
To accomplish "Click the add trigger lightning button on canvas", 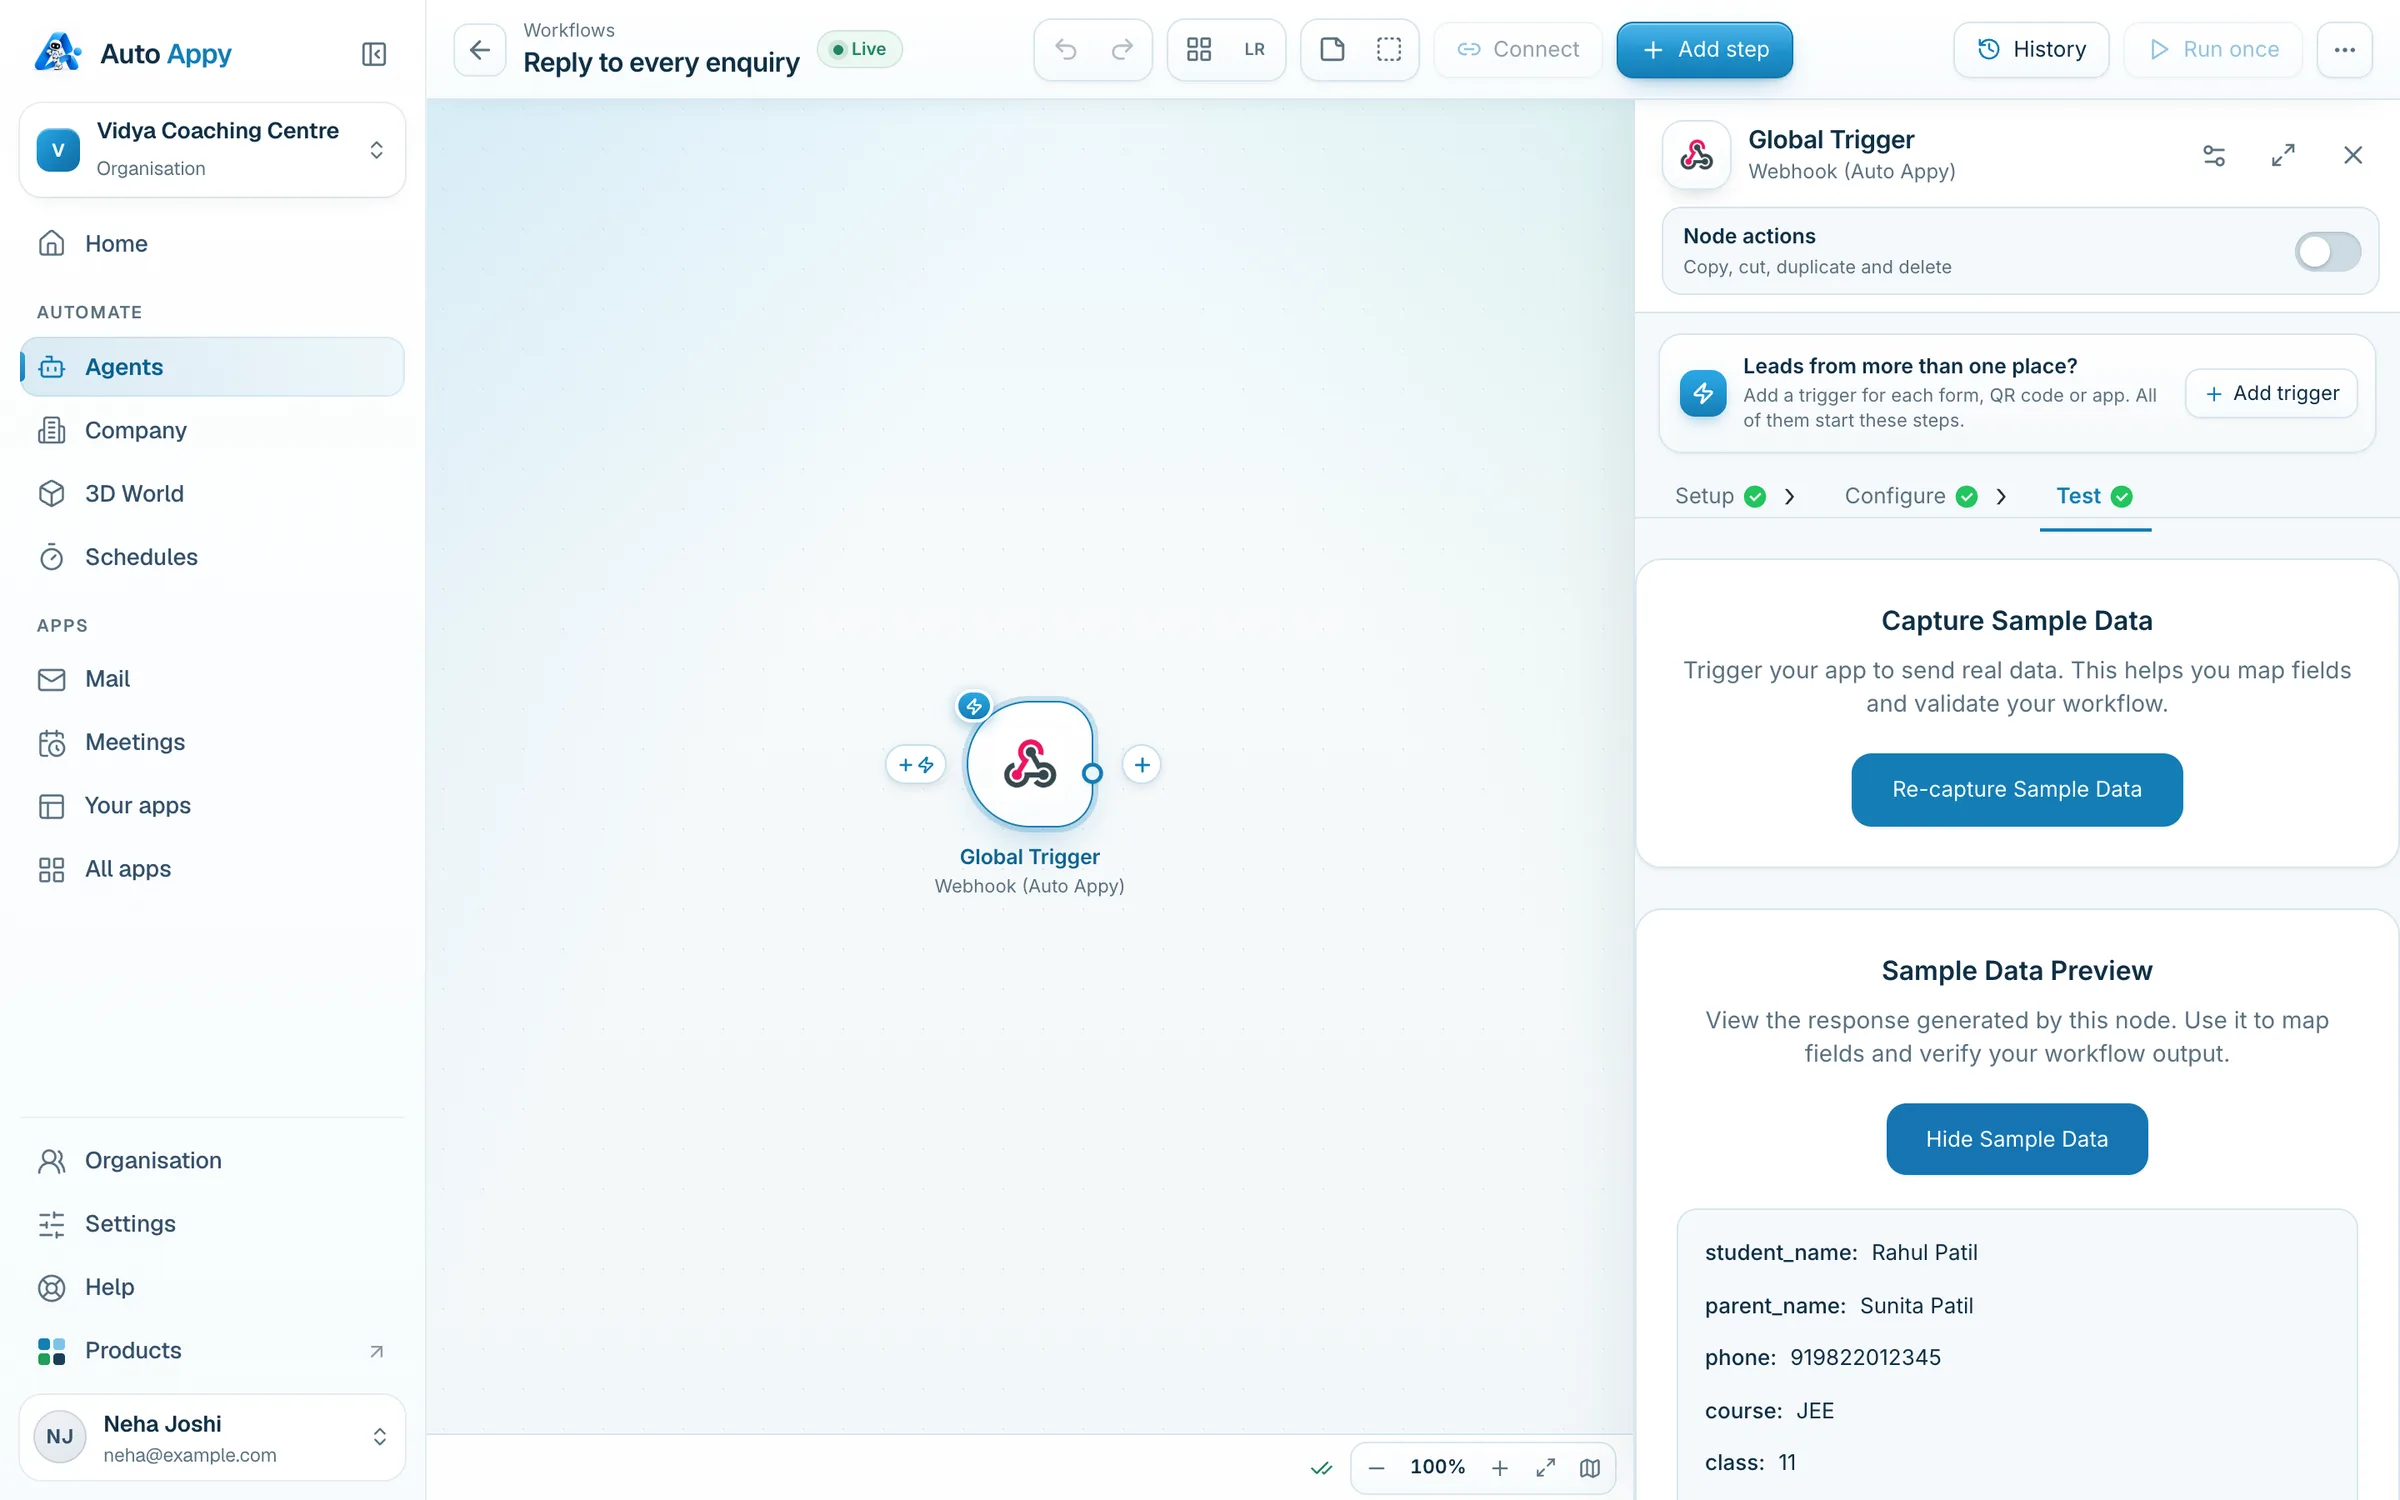I will point(915,765).
